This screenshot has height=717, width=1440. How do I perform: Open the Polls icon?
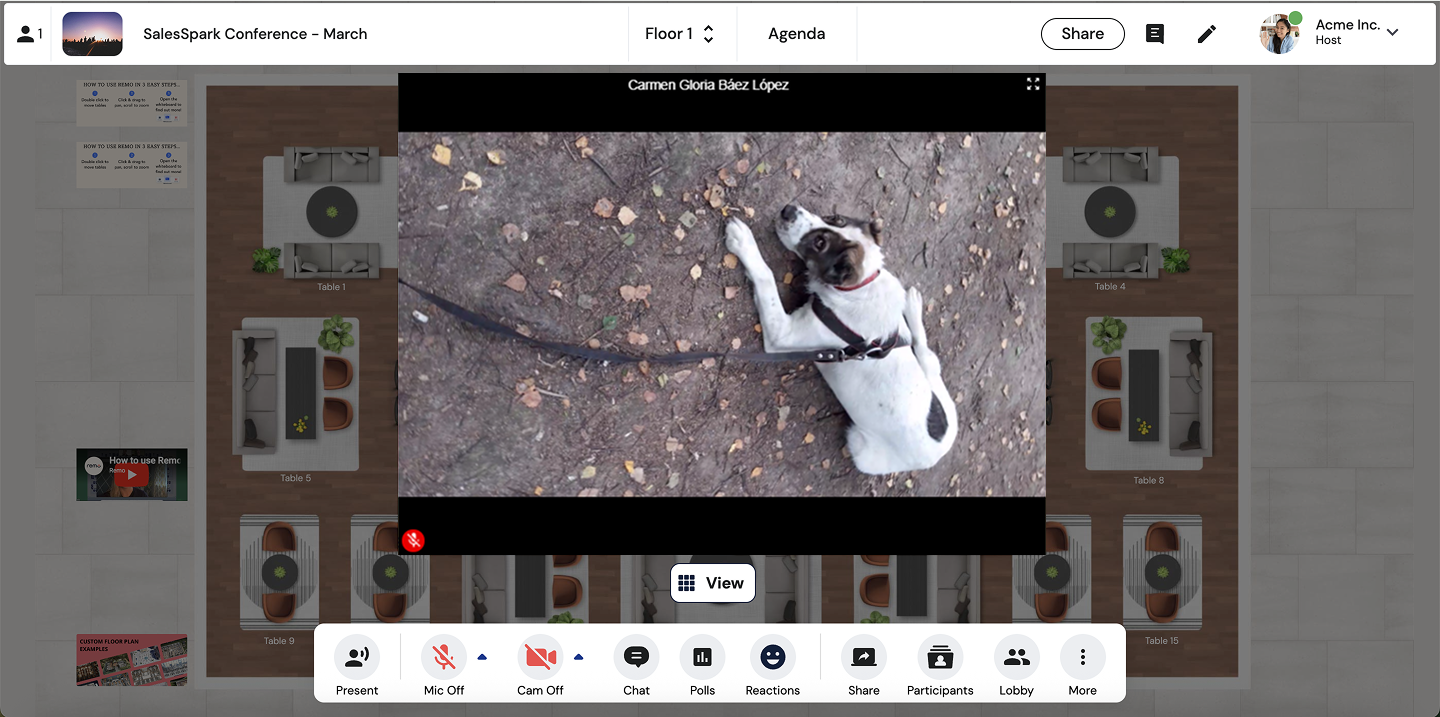702,658
